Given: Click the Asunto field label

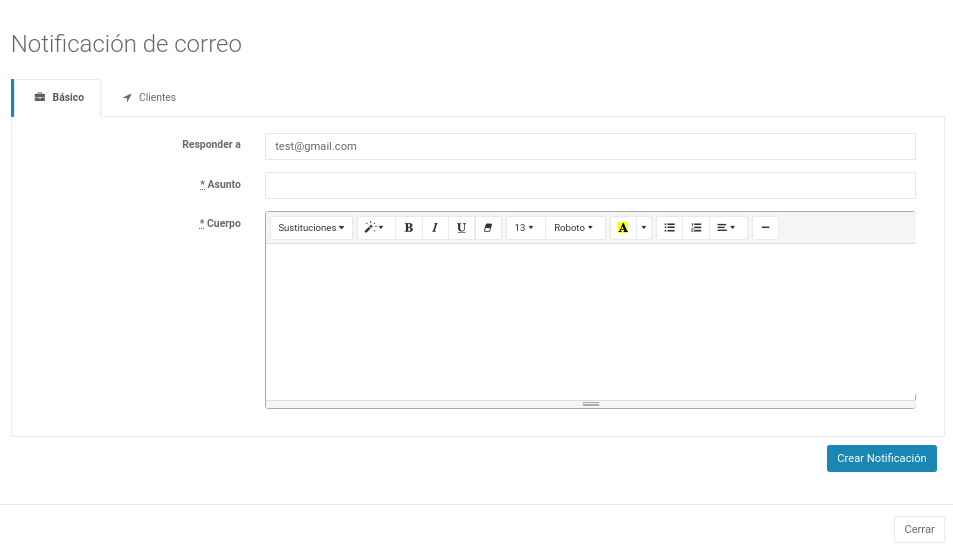Looking at the screenshot, I should click(x=220, y=184).
